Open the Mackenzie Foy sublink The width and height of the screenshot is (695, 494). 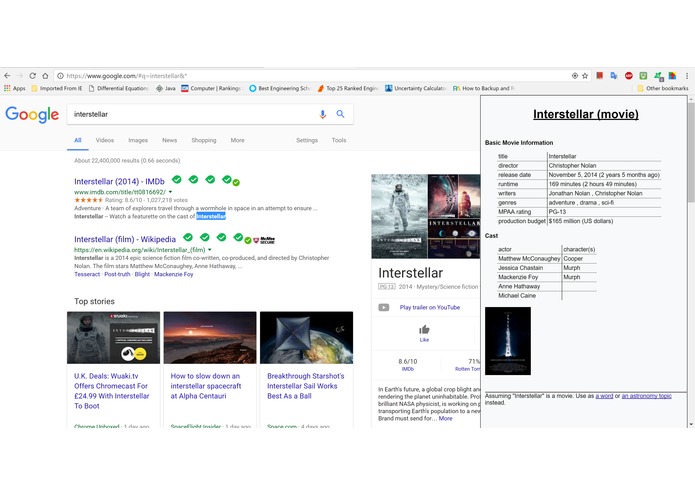click(x=173, y=274)
